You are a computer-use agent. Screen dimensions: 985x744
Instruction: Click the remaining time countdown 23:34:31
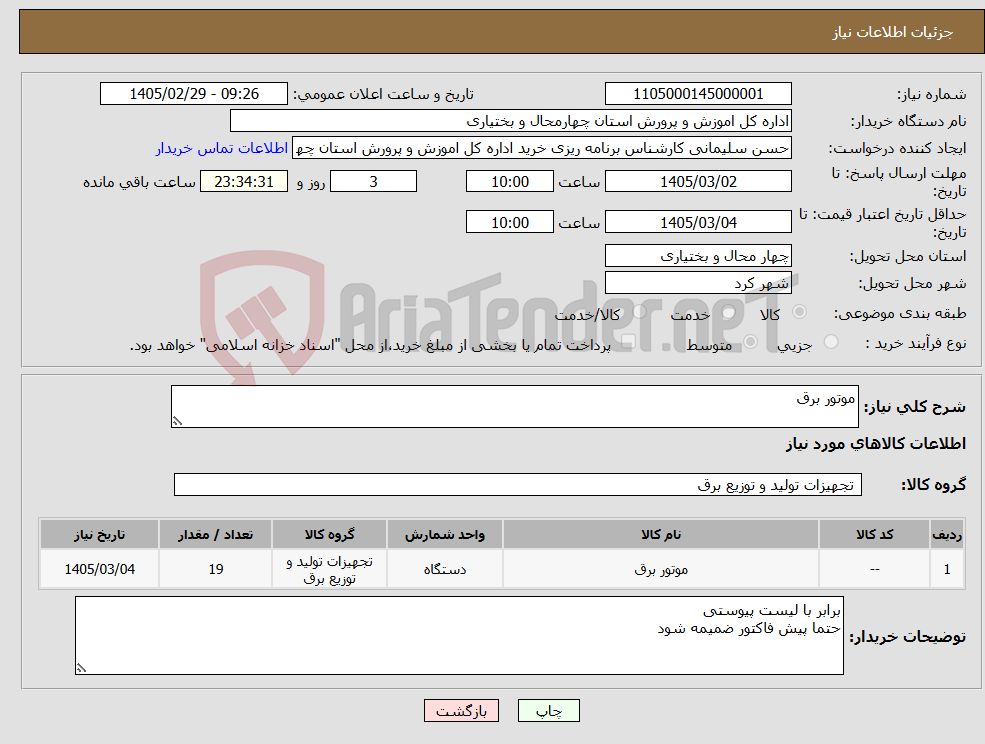pyautogui.click(x=244, y=182)
